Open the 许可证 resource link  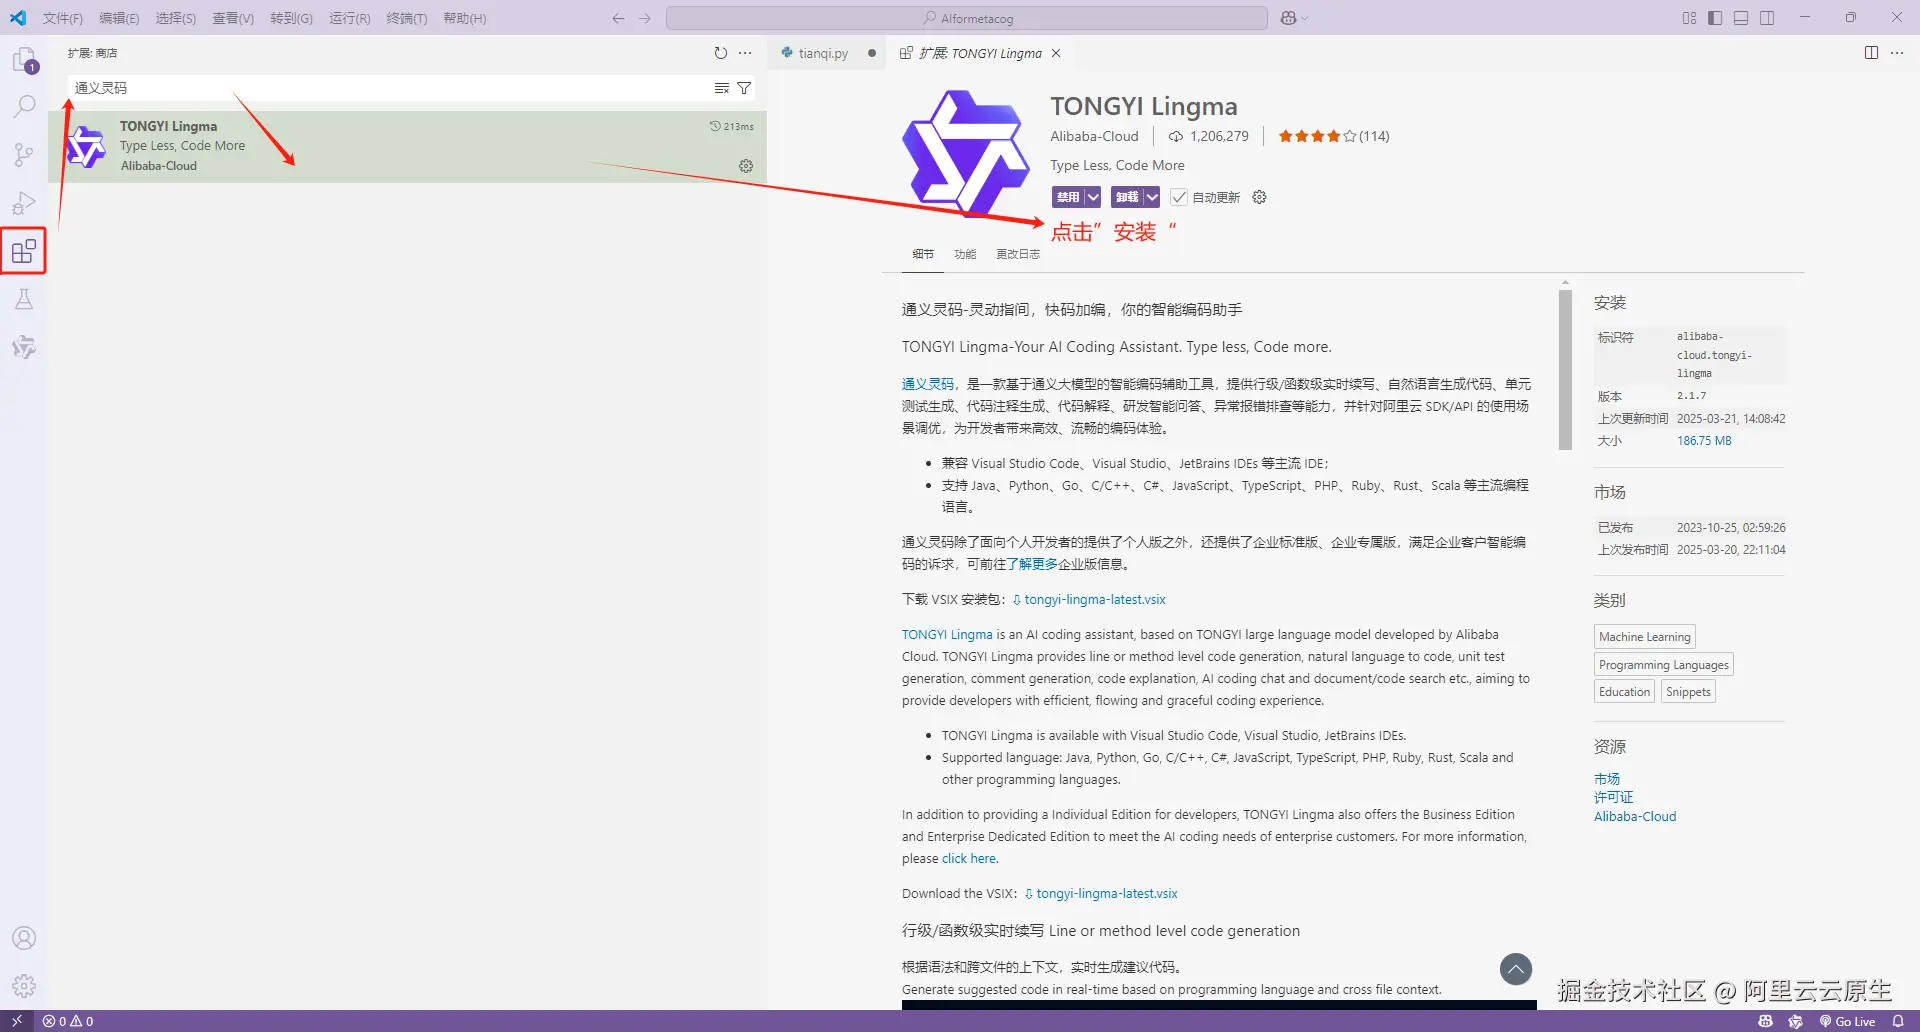(1613, 797)
